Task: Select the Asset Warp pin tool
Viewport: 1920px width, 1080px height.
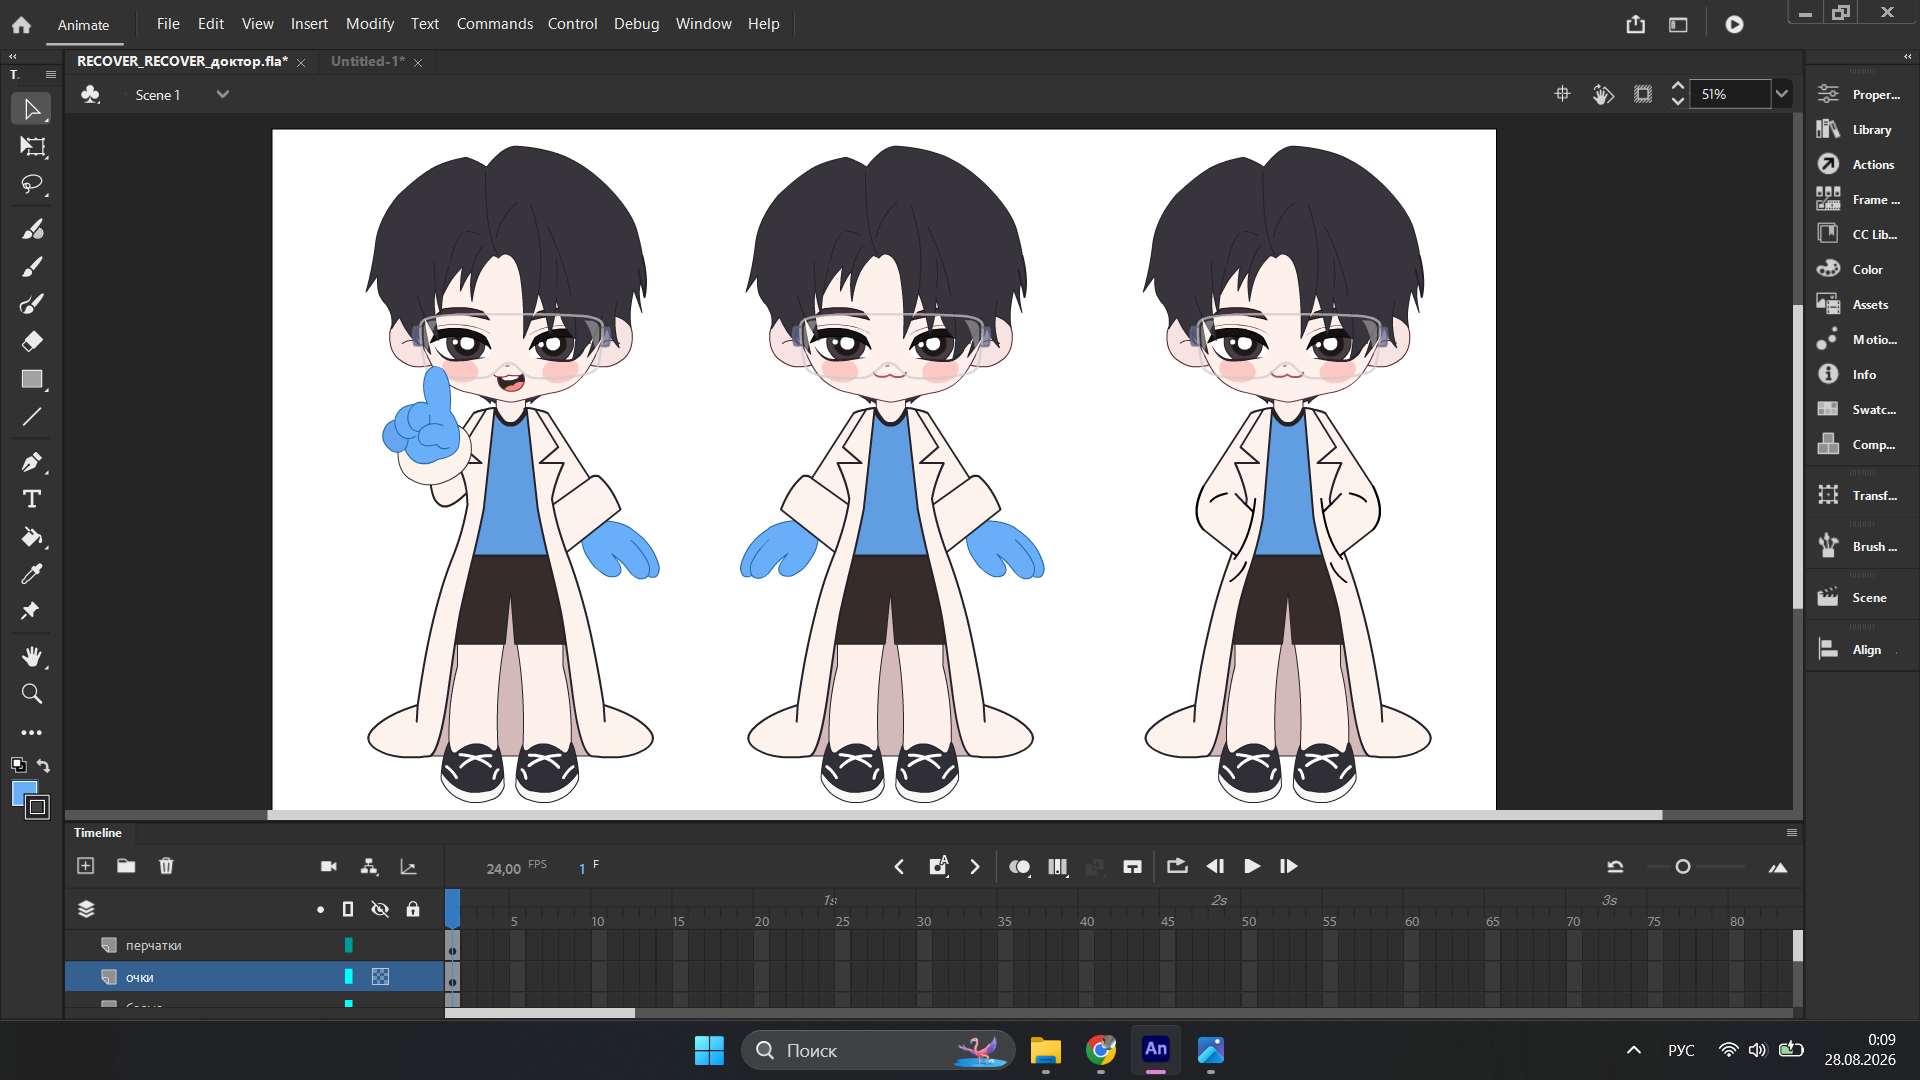Action: pyautogui.click(x=32, y=611)
